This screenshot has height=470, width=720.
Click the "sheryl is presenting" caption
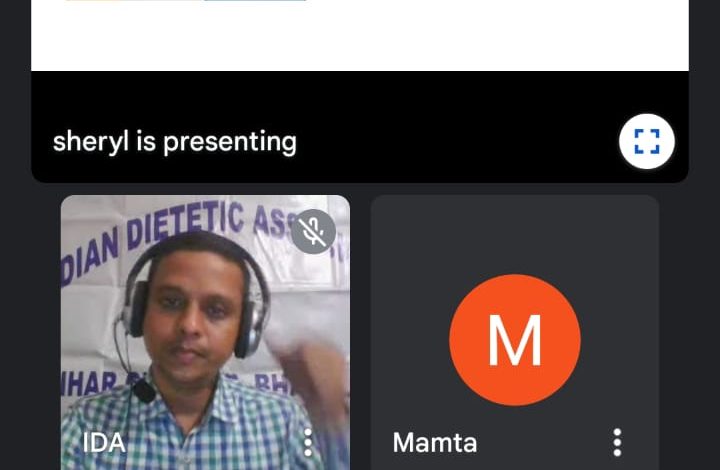[x=174, y=141]
